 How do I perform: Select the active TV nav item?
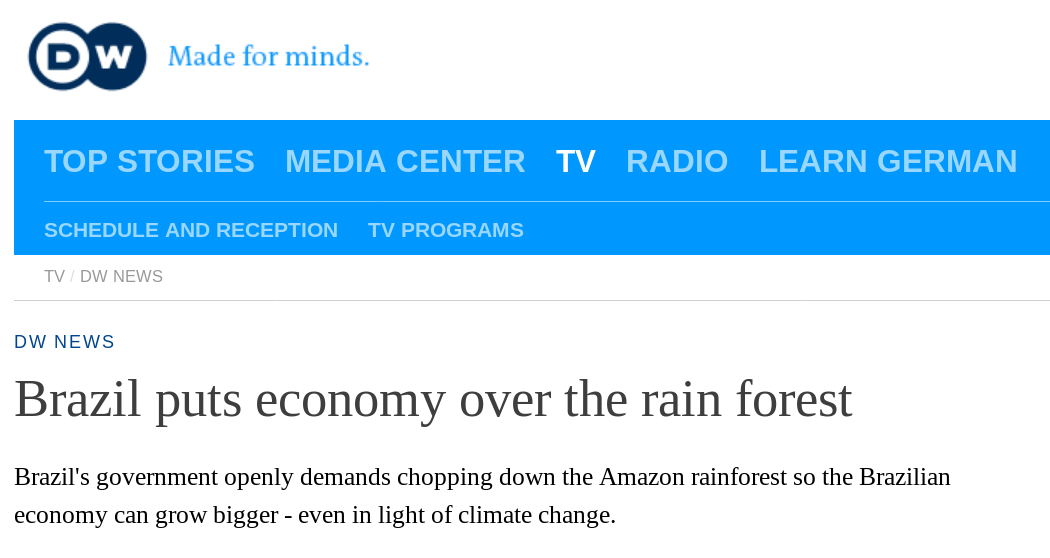tap(575, 161)
